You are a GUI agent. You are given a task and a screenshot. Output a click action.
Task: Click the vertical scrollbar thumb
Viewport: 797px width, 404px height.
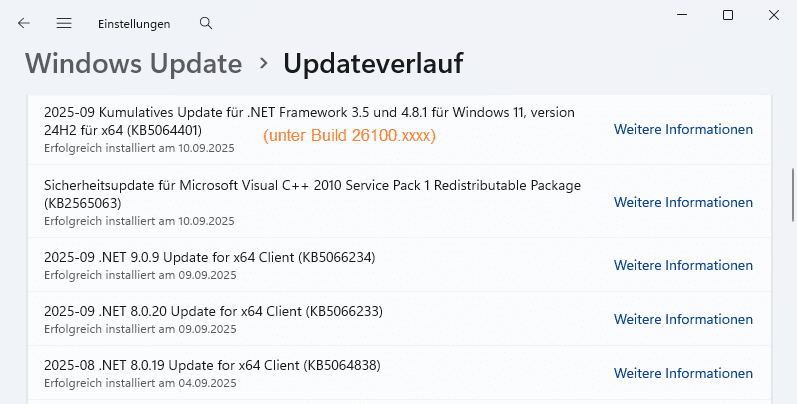click(x=791, y=188)
